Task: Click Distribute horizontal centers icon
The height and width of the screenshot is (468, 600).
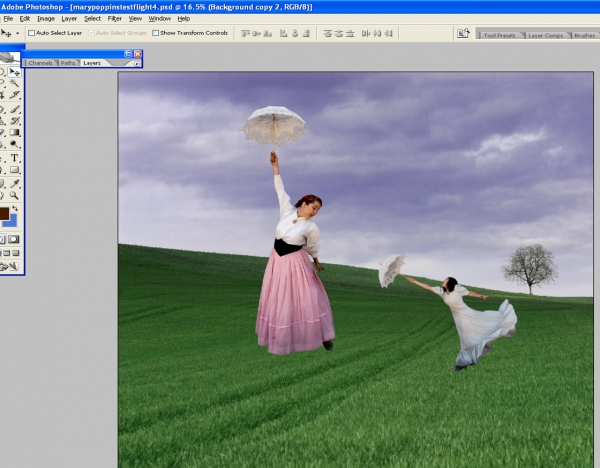Action: click(x=377, y=34)
